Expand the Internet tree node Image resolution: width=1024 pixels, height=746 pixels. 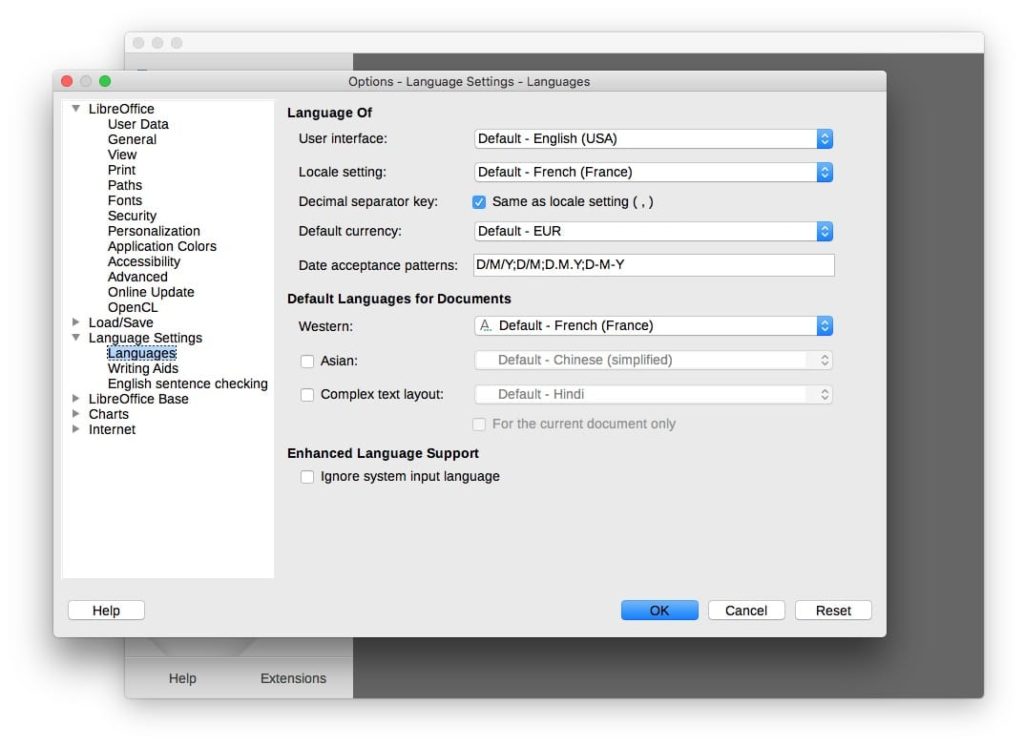pyautogui.click(x=76, y=429)
